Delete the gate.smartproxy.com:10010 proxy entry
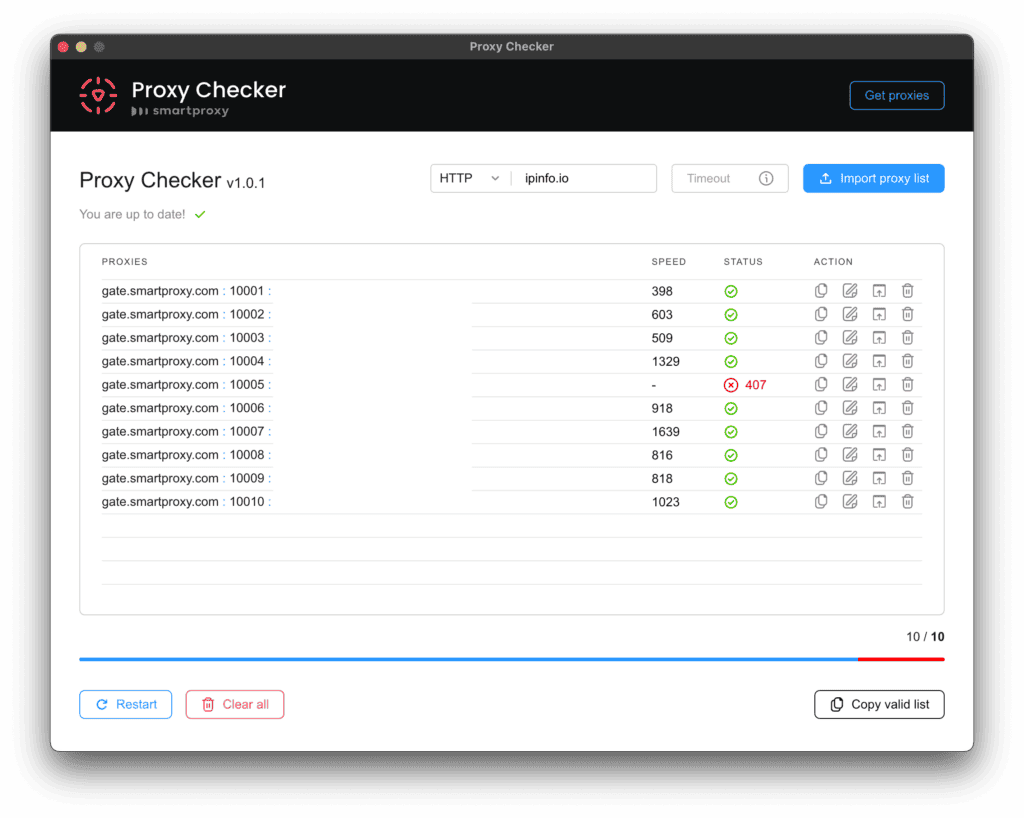 [907, 501]
